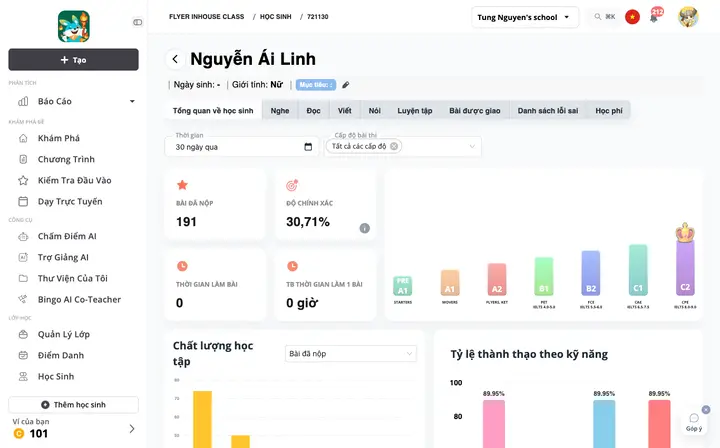
Task: Click the Kiểm Tra Đầu Vào star icon
Action: [x=23, y=180]
